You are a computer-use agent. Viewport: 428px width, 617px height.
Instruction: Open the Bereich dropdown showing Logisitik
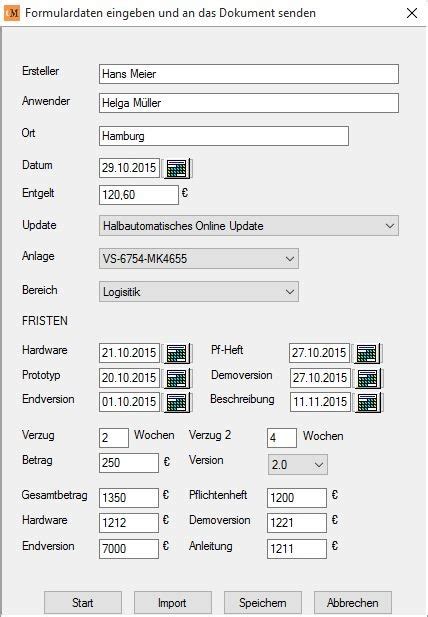pos(199,292)
